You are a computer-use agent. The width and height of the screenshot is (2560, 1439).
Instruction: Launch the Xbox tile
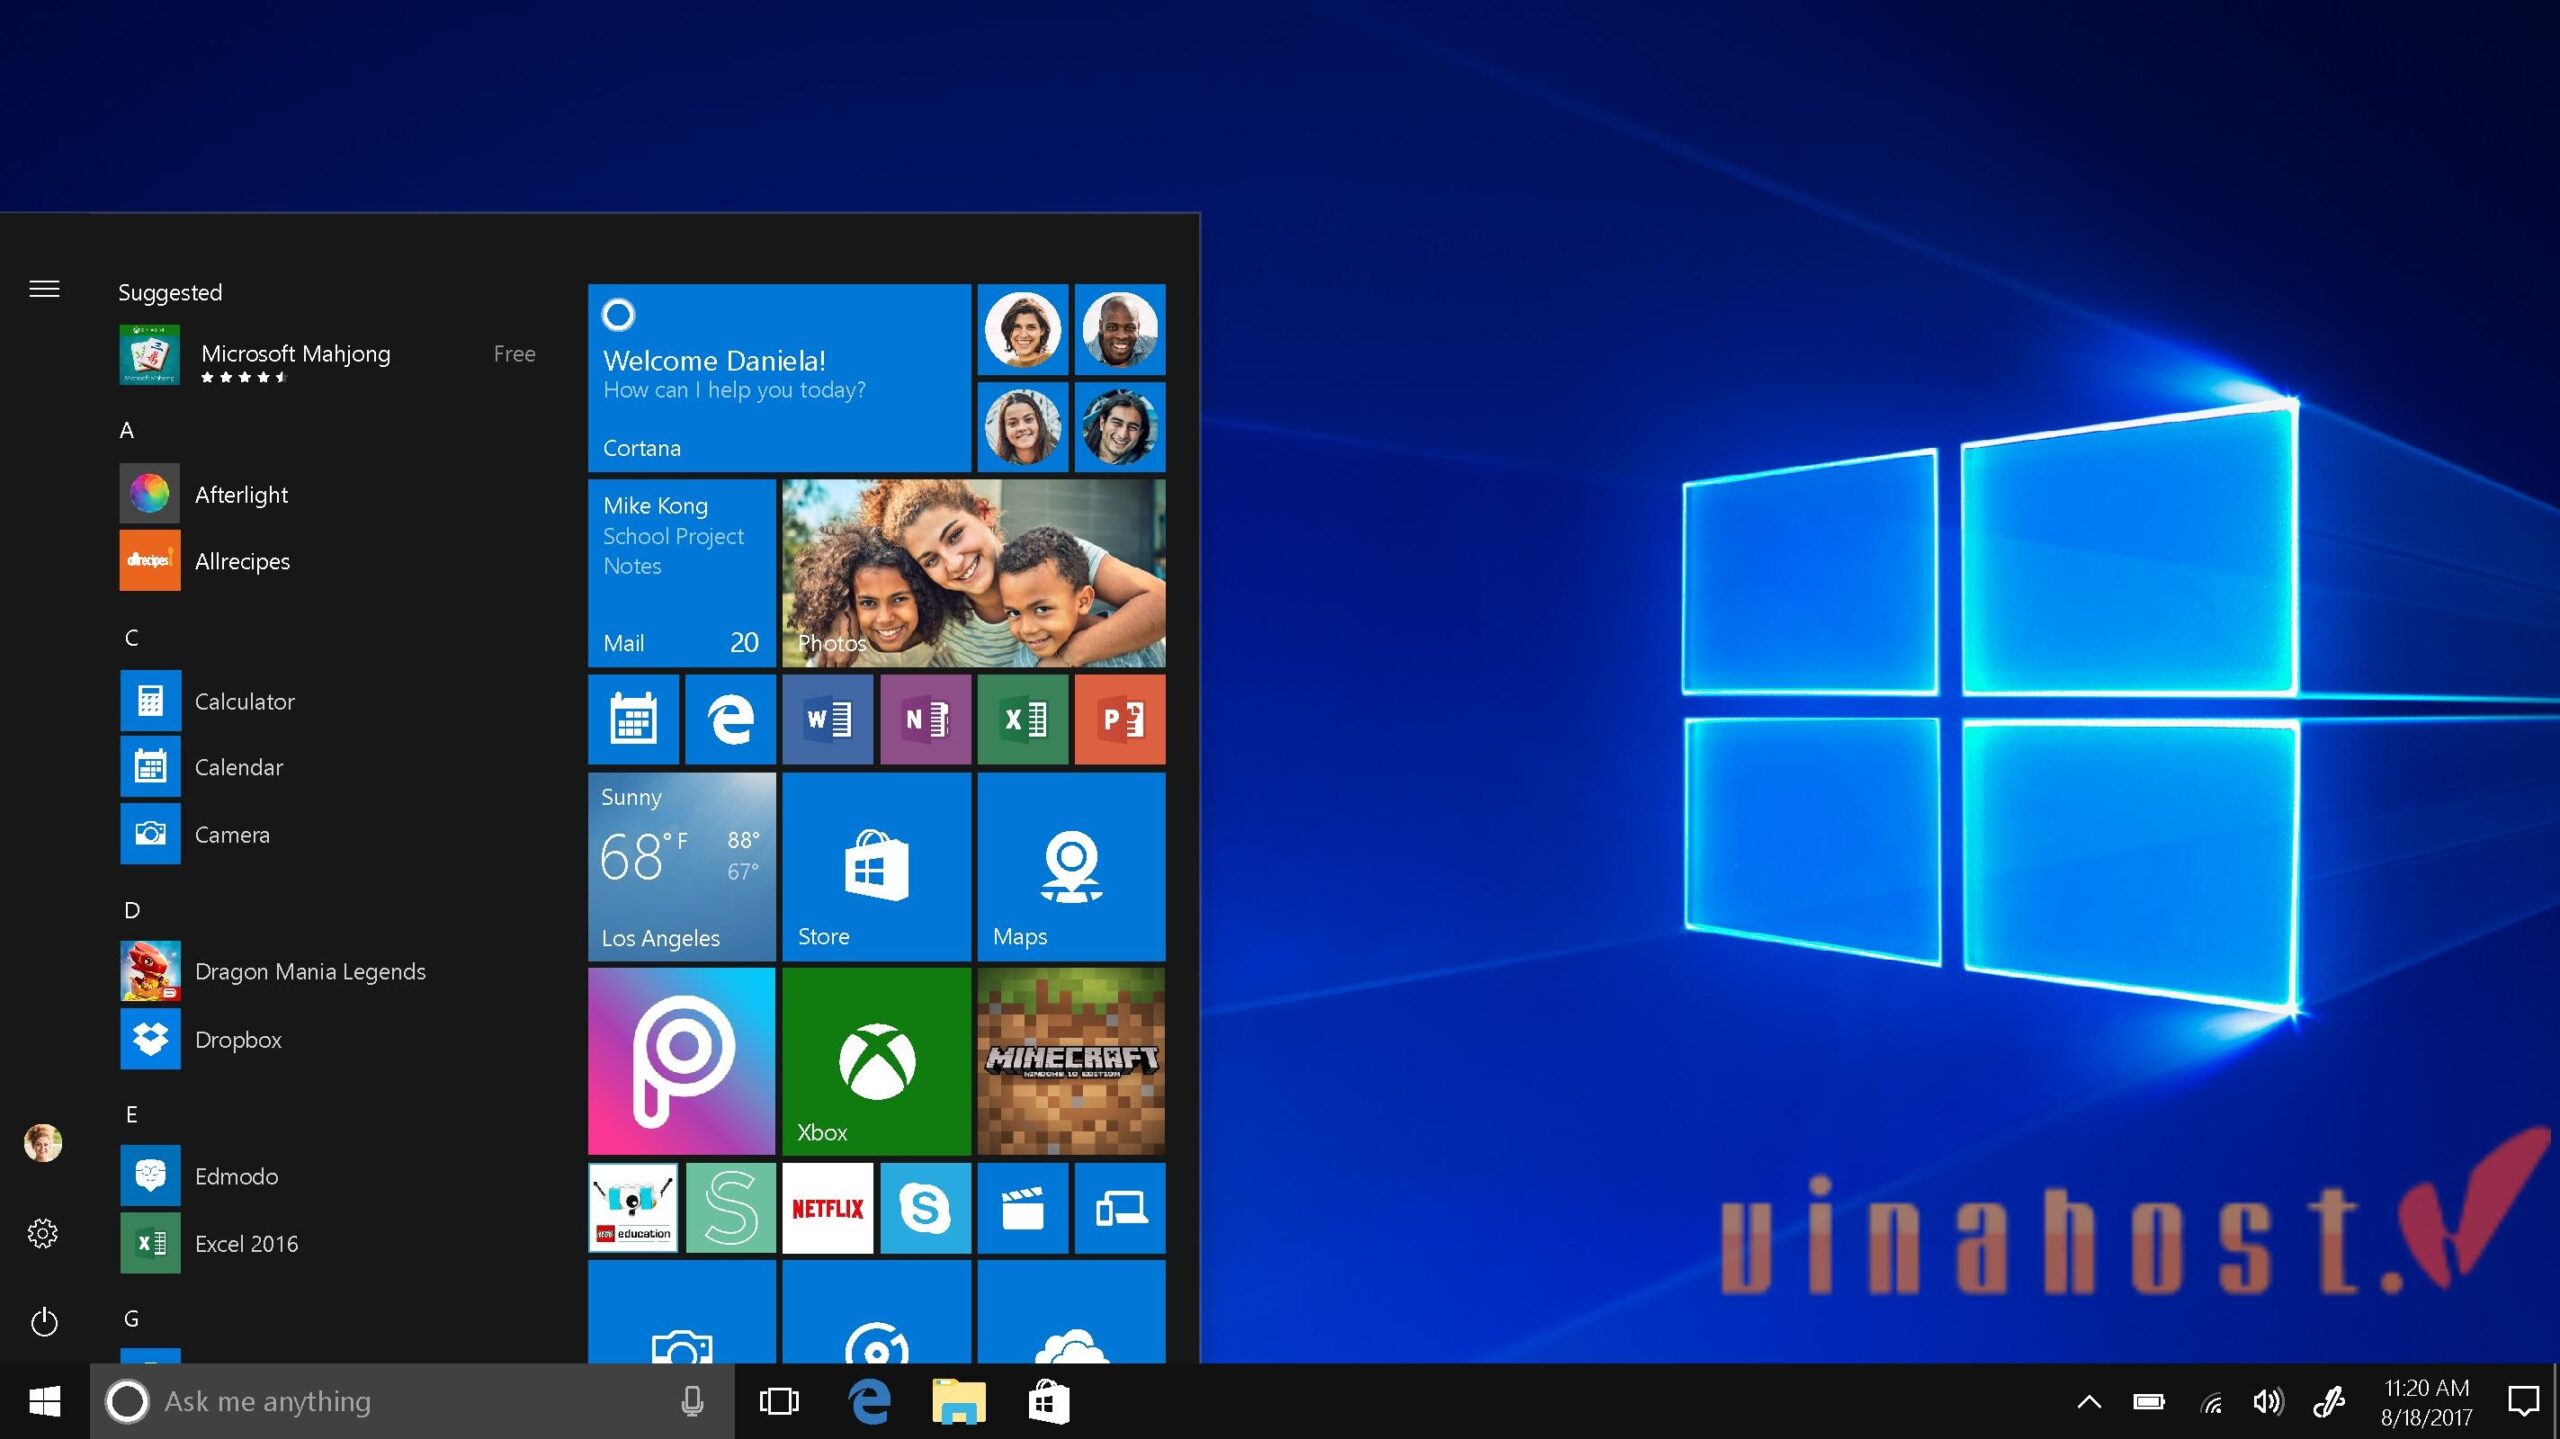(x=876, y=1061)
